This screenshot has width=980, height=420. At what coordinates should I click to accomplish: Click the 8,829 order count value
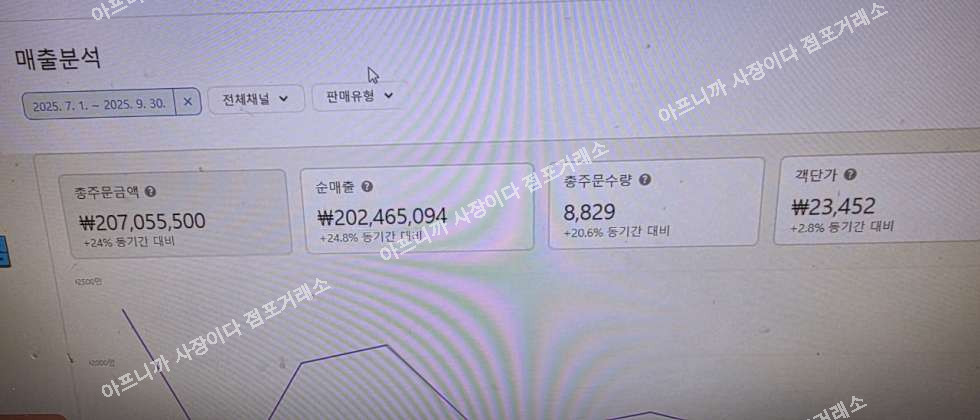589,212
